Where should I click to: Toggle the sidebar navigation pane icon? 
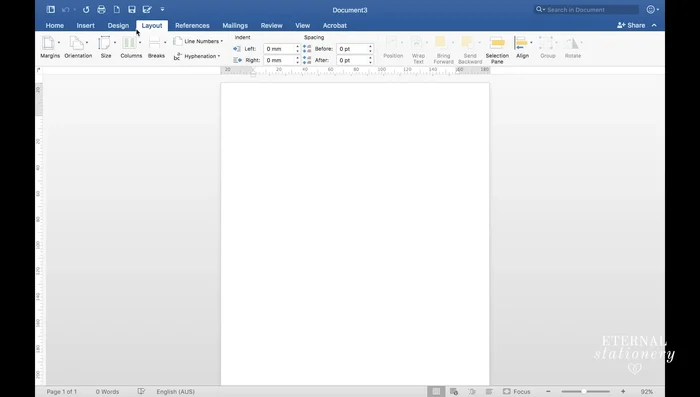[50, 9]
